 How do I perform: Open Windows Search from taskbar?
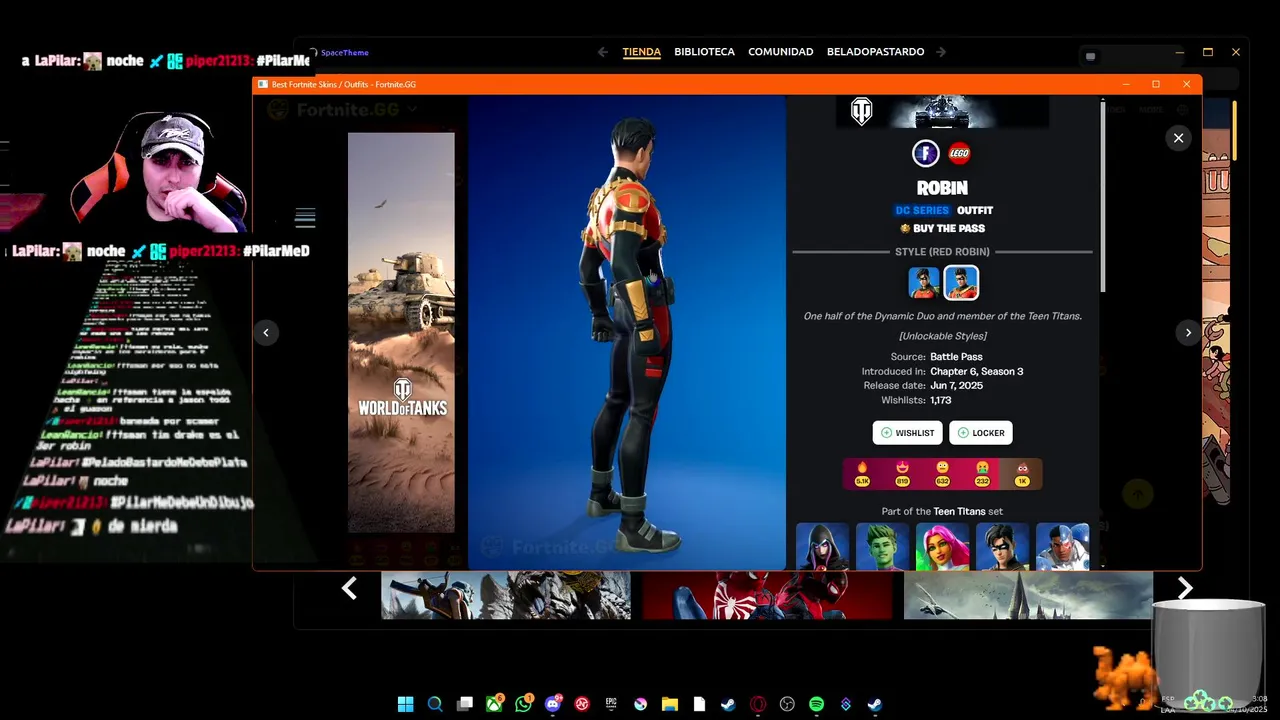[435, 704]
